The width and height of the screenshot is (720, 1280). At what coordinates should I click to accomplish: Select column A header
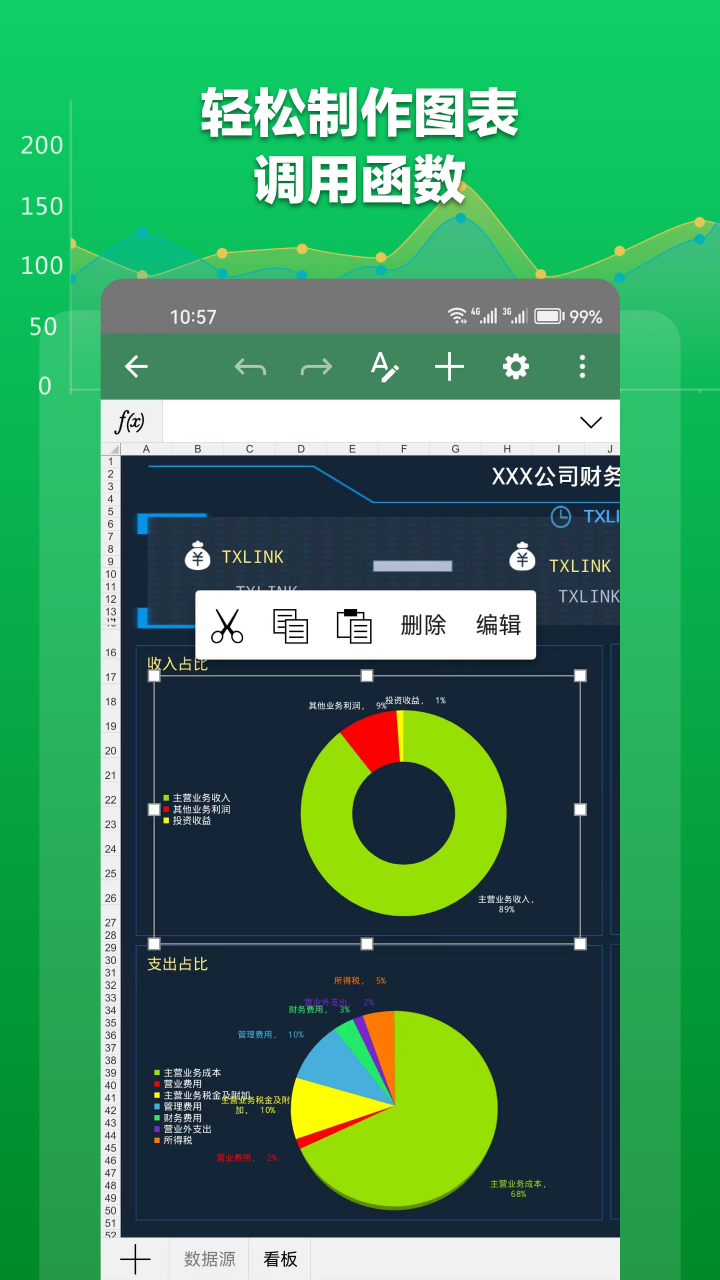point(146,449)
